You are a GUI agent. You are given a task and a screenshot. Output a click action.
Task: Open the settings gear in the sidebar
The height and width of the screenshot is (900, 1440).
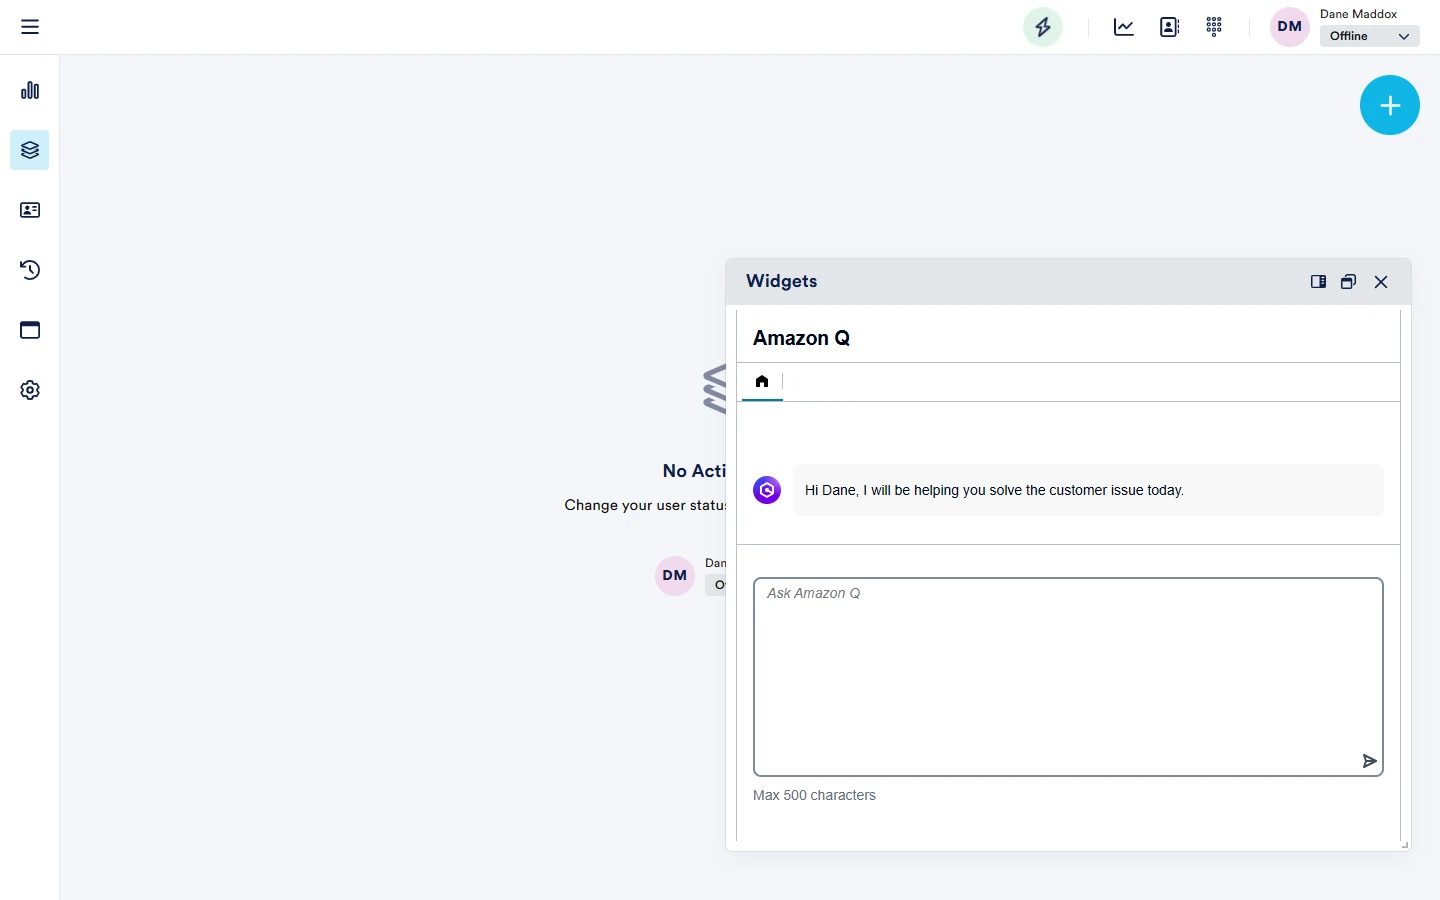[x=30, y=390]
